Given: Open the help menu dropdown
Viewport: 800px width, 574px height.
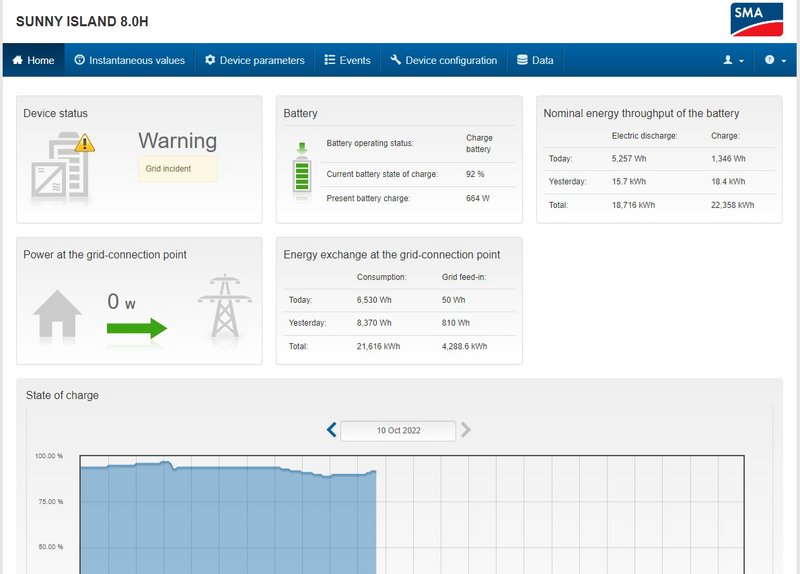Looking at the screenshot, I should point(775,60).
